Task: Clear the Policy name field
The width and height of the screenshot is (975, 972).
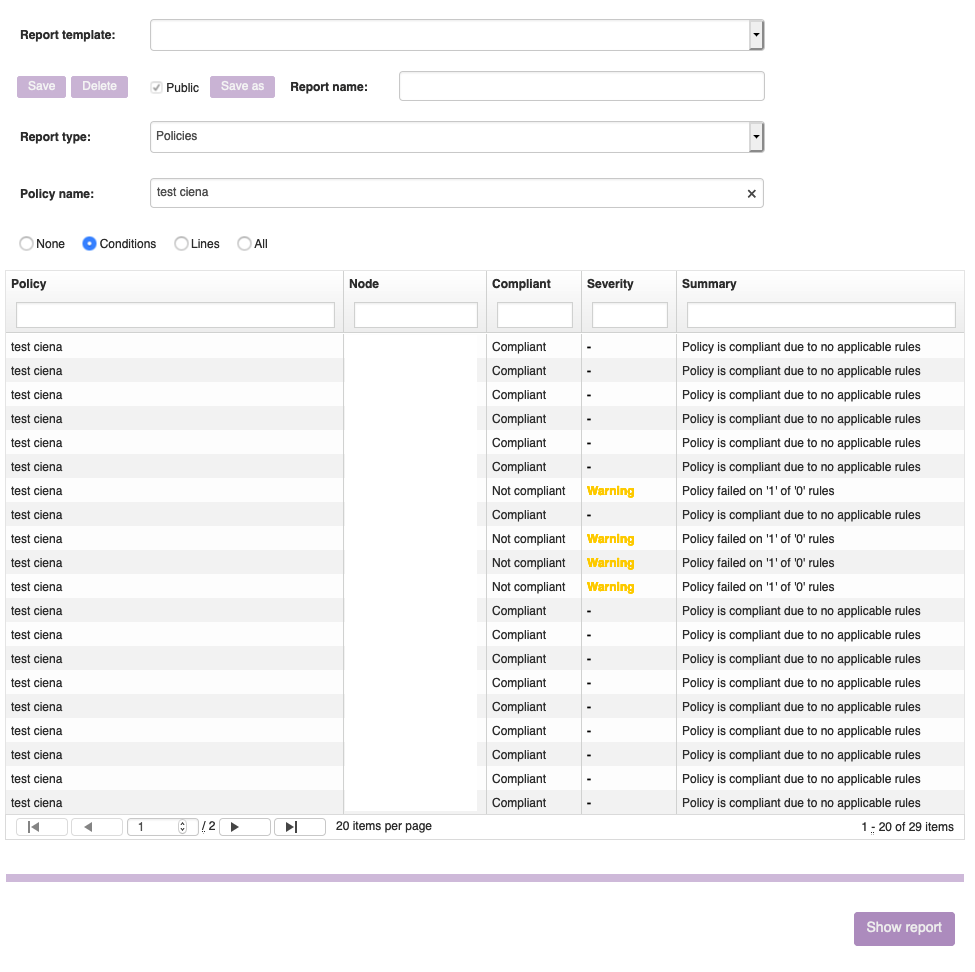Action: point(751,194)
